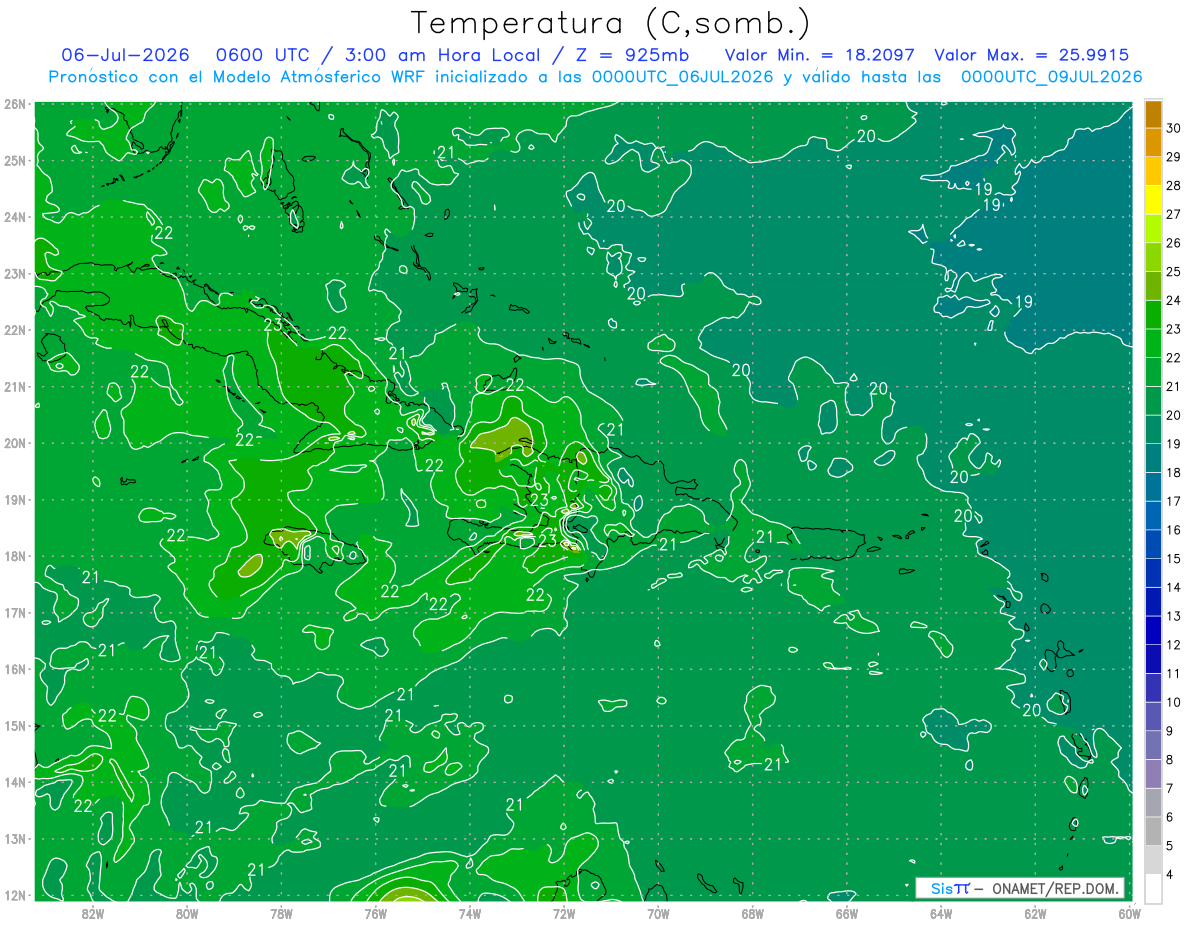Click the "12N" latitude axis label

coord(14,895)
